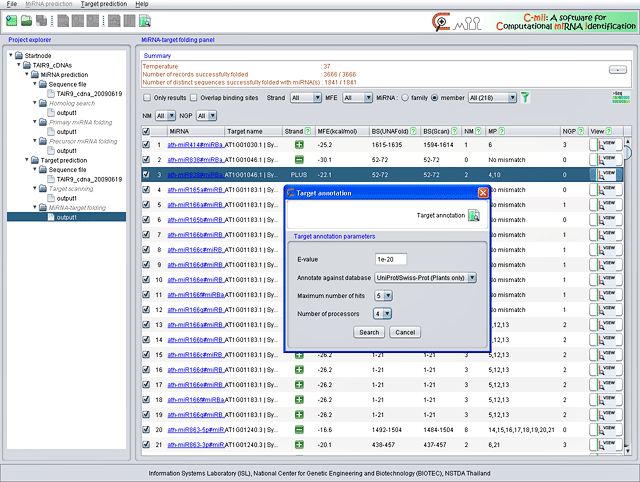Uncheck the checkbox for row 1
640x482 pixels.
point(146,144)
